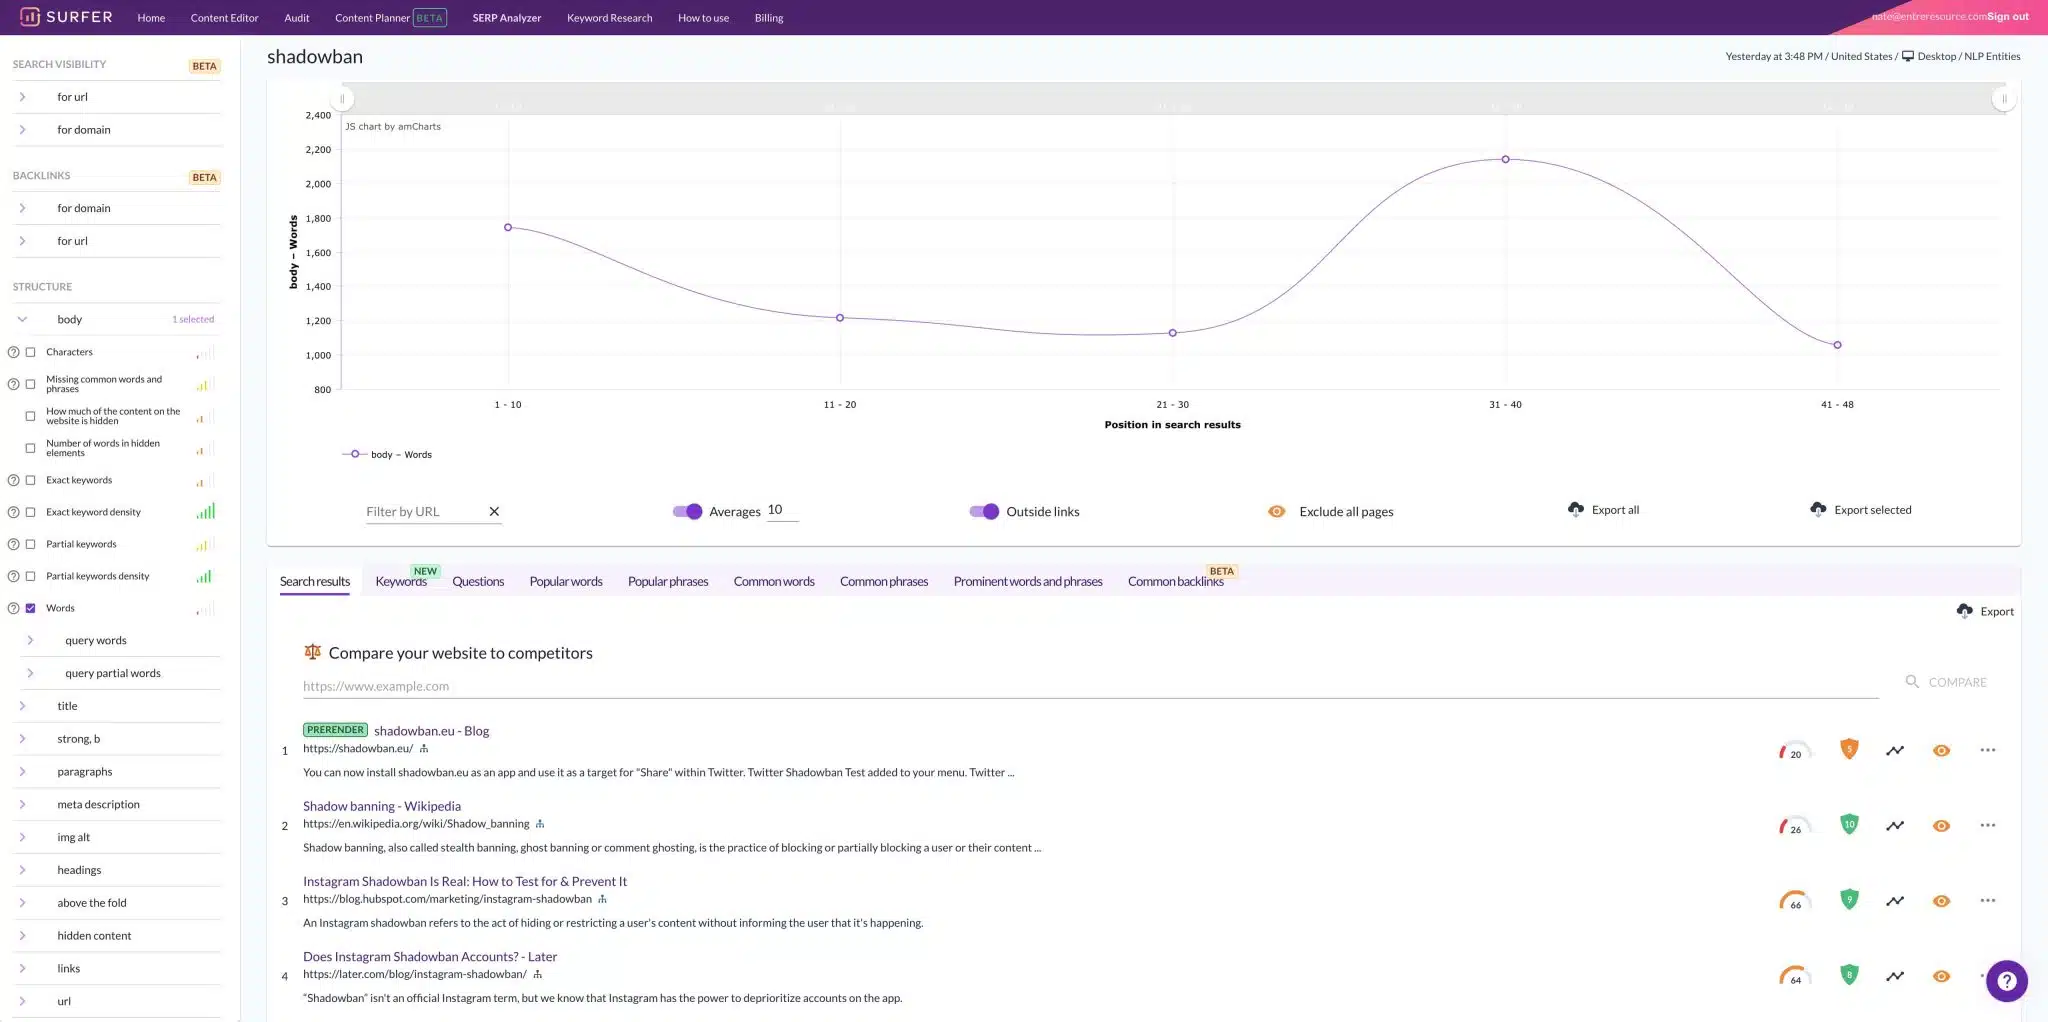Viewport: 2048px width, 1022px height.
Task: Check the Partial keywords checkbox
Action: click(x=30, y=544)
